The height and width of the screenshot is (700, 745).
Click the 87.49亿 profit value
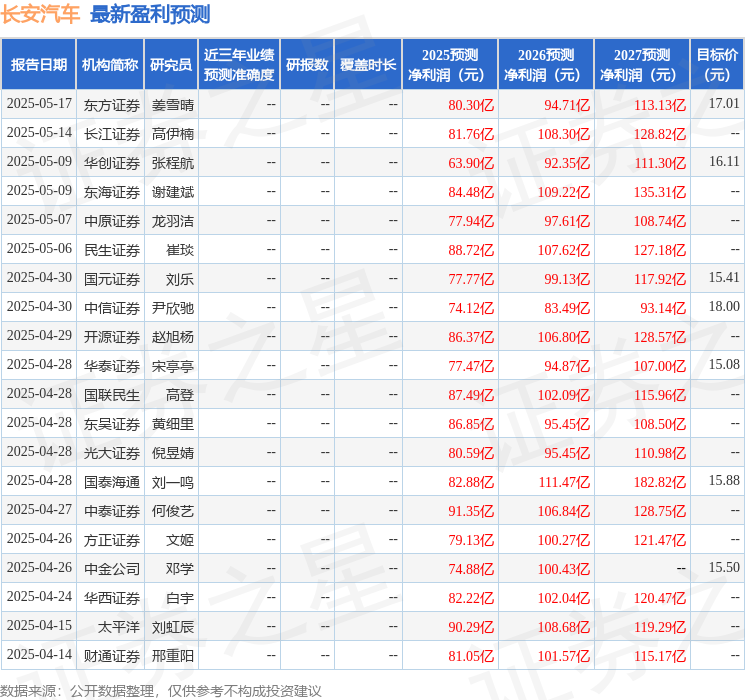(x=471, y=395)
